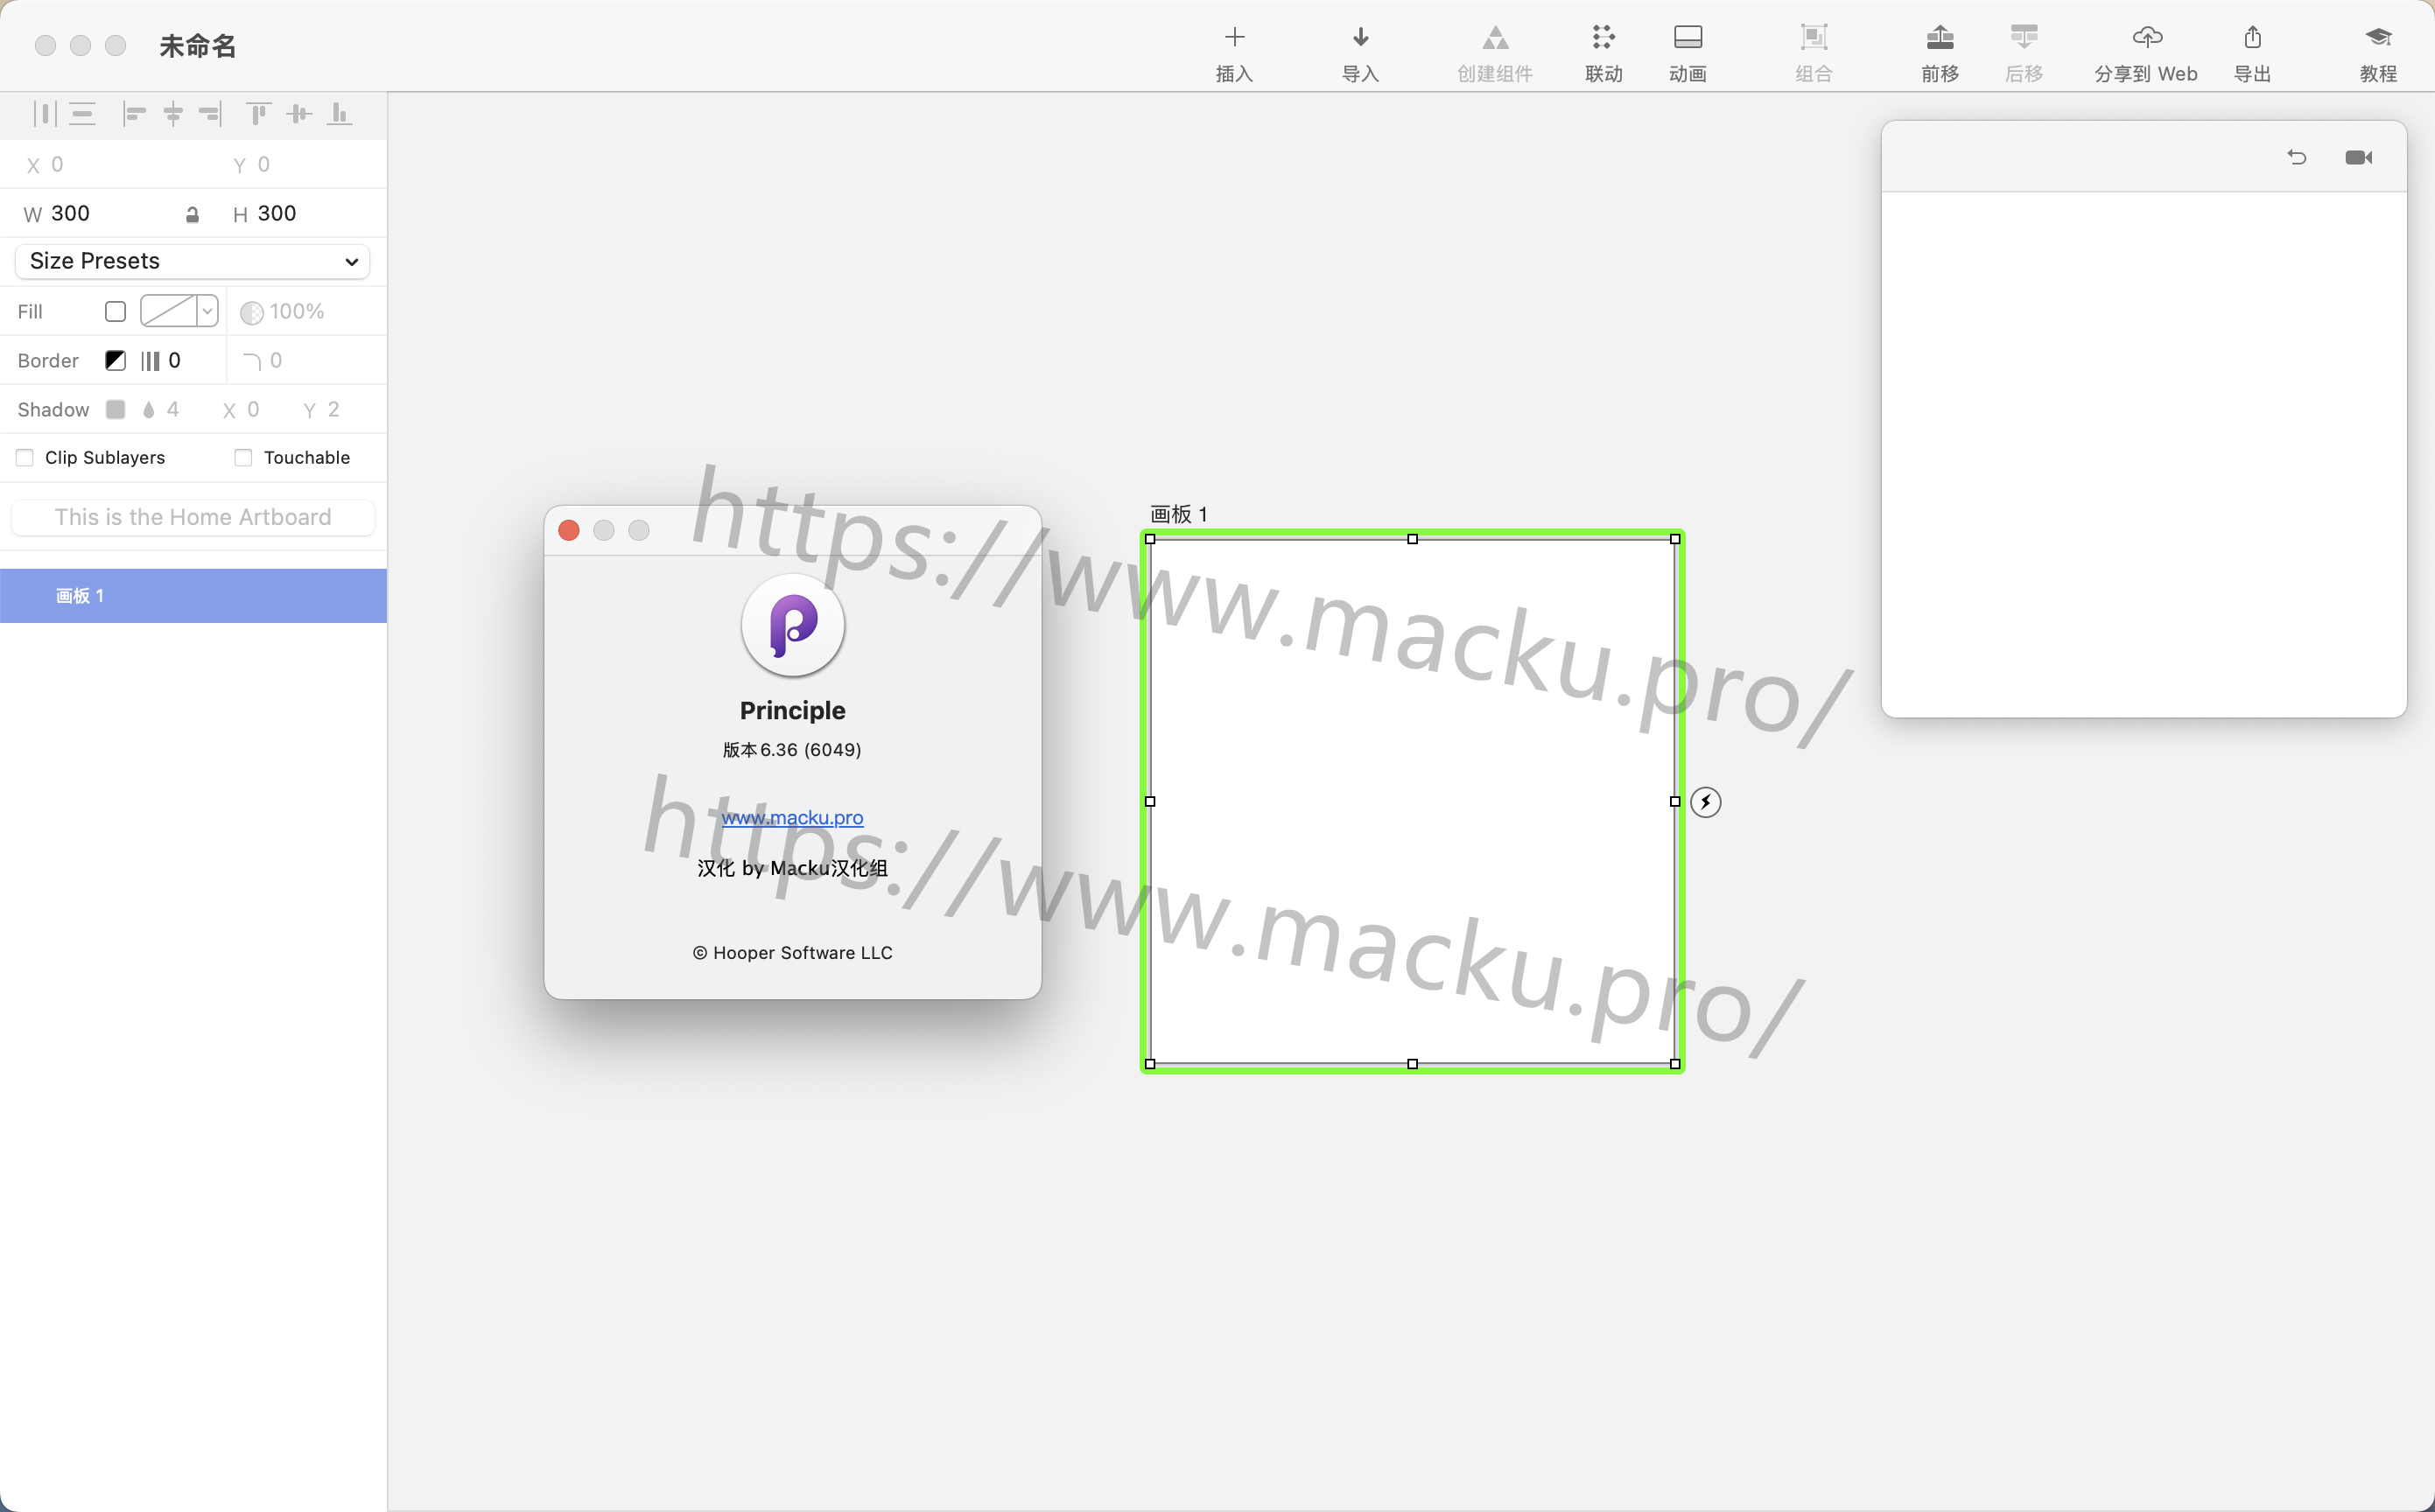
Task: Click the 未命名 window title
Action: click(197, 46)
